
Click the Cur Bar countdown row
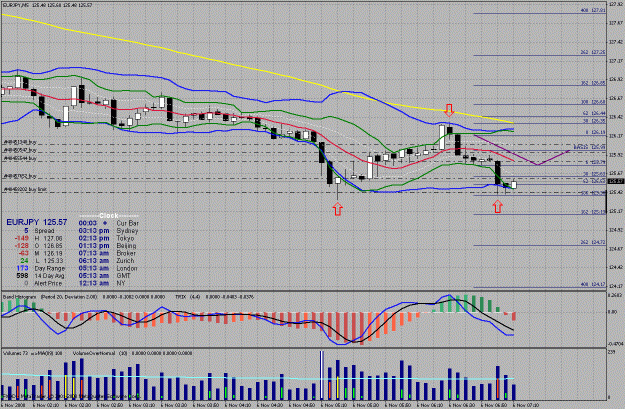point(108,223)
